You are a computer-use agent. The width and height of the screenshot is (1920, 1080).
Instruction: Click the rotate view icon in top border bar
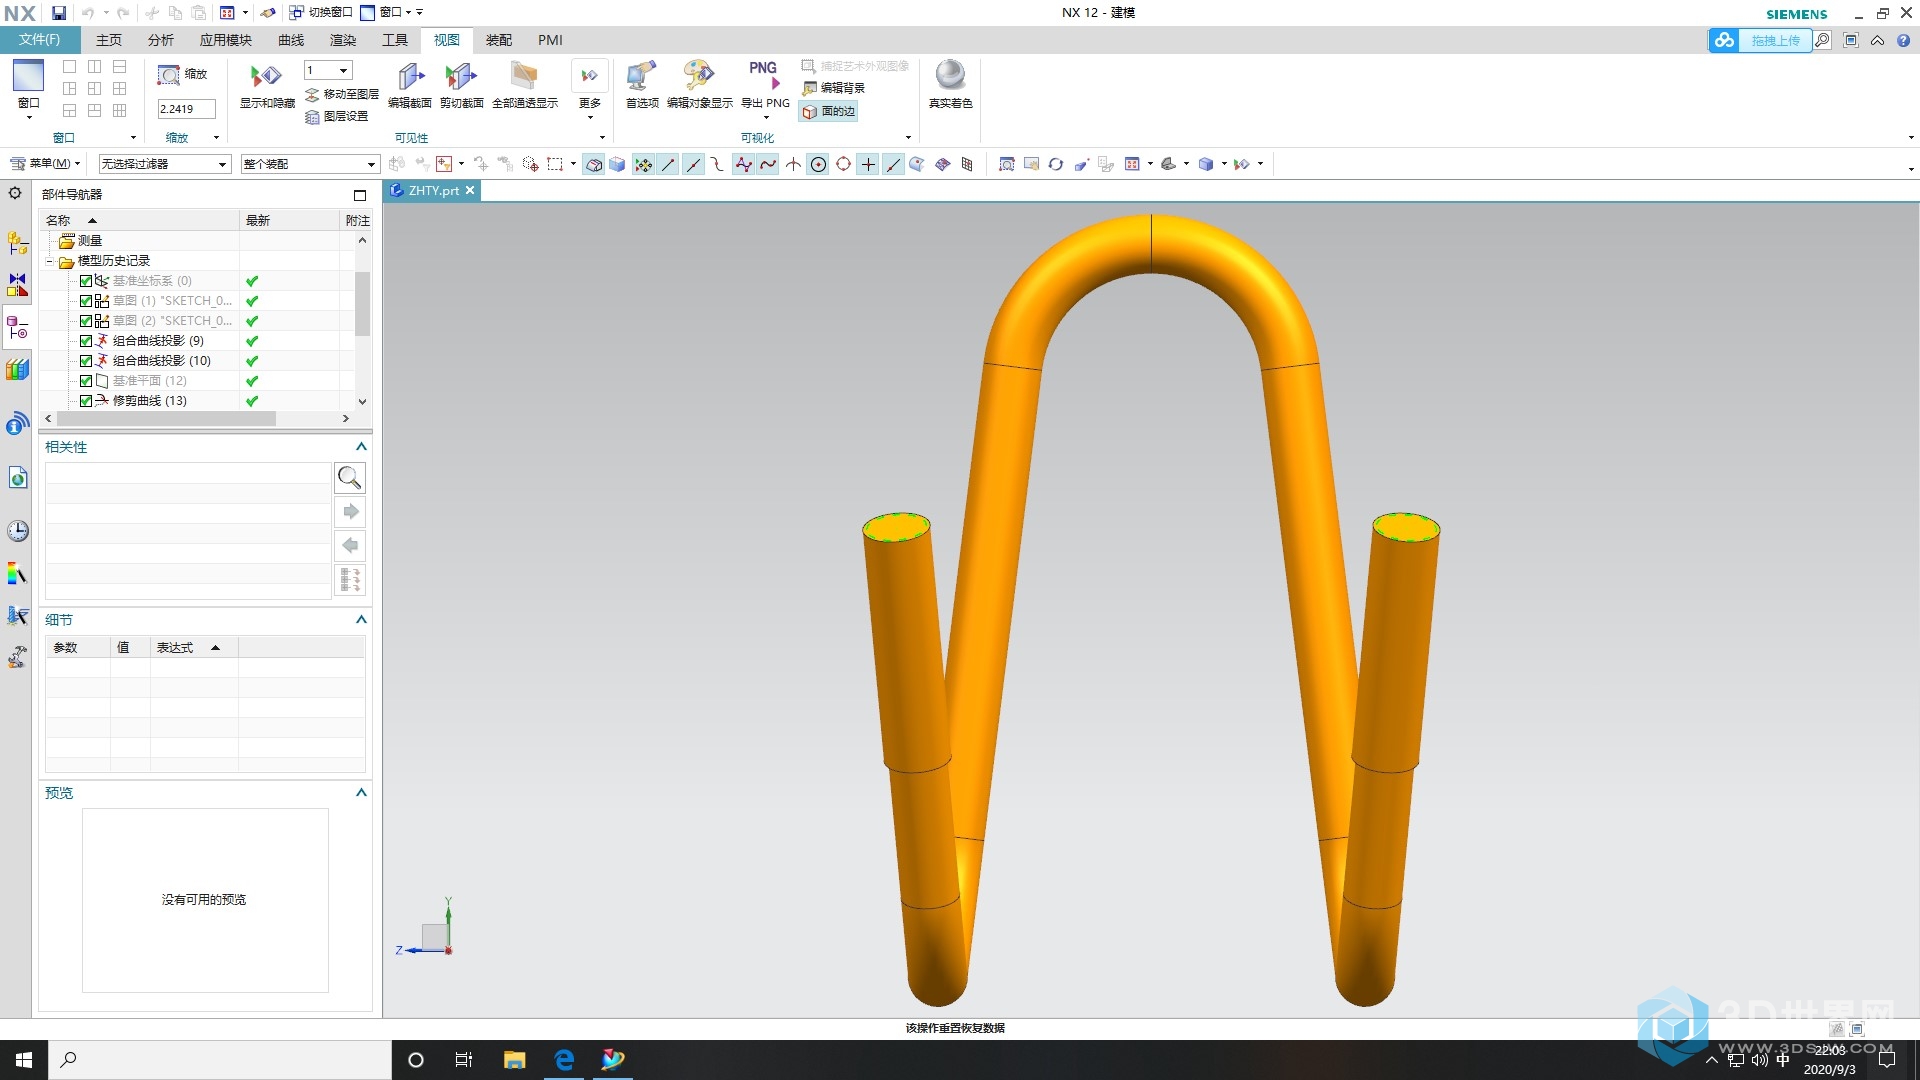click(x=1056, y=165)
